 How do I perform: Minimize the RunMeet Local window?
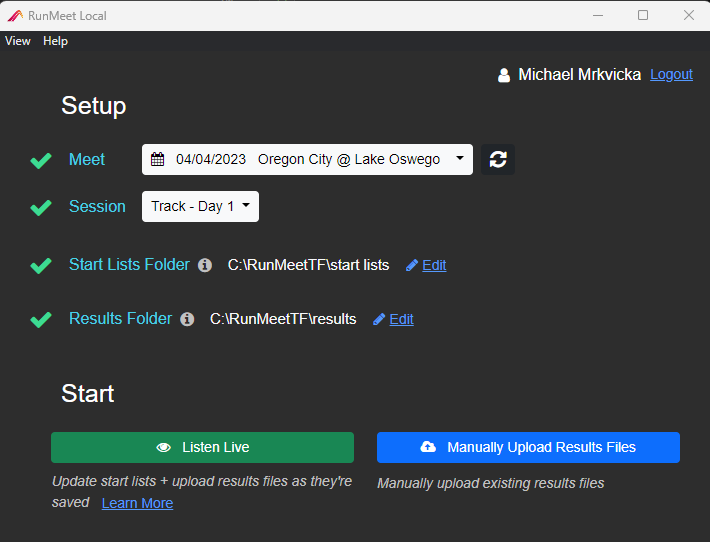[x=598, y=15]
